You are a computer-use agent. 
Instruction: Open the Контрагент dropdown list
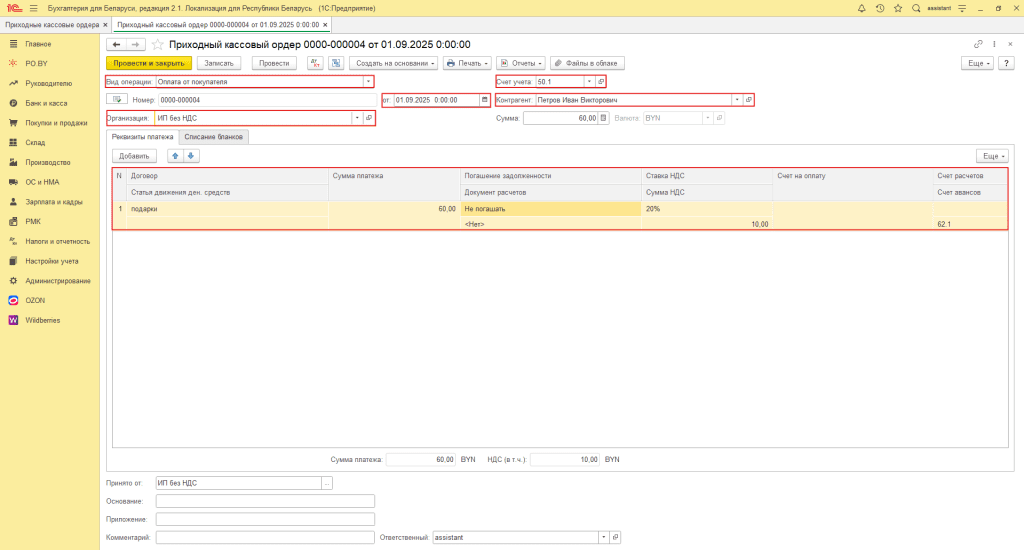(x=737, y=100)
